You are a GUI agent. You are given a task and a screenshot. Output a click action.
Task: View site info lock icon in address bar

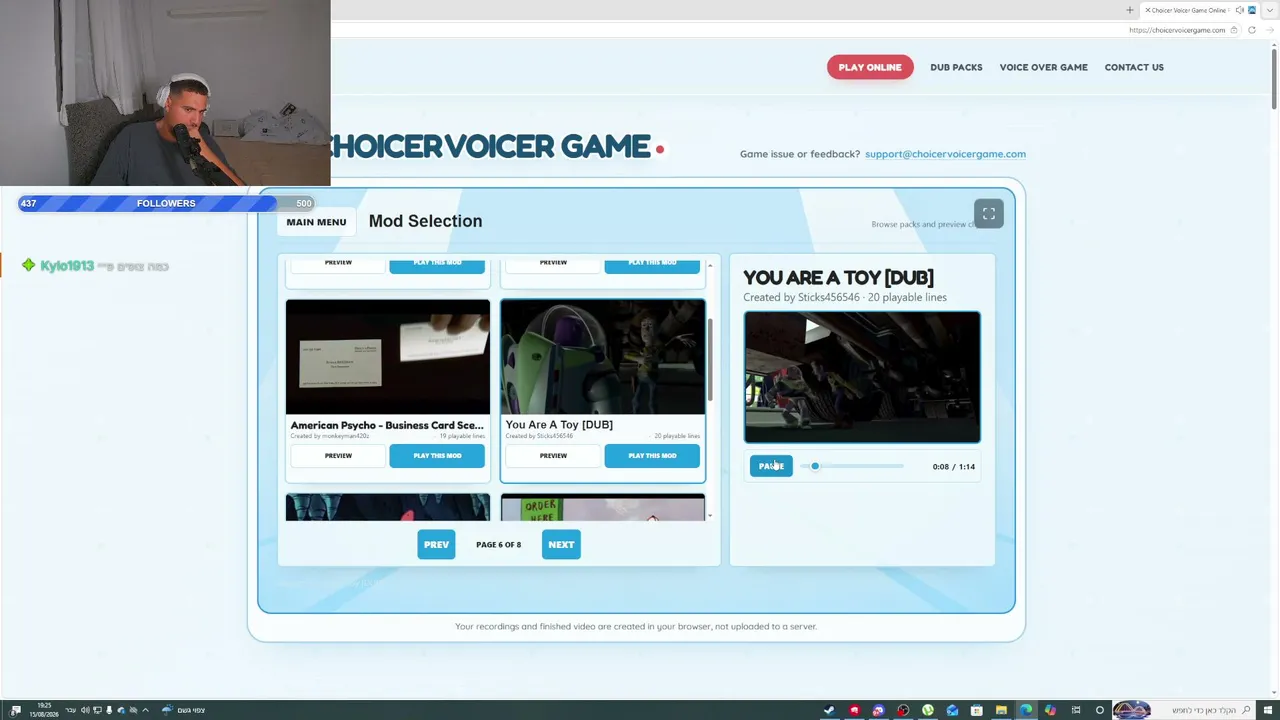coord(1233,30)
